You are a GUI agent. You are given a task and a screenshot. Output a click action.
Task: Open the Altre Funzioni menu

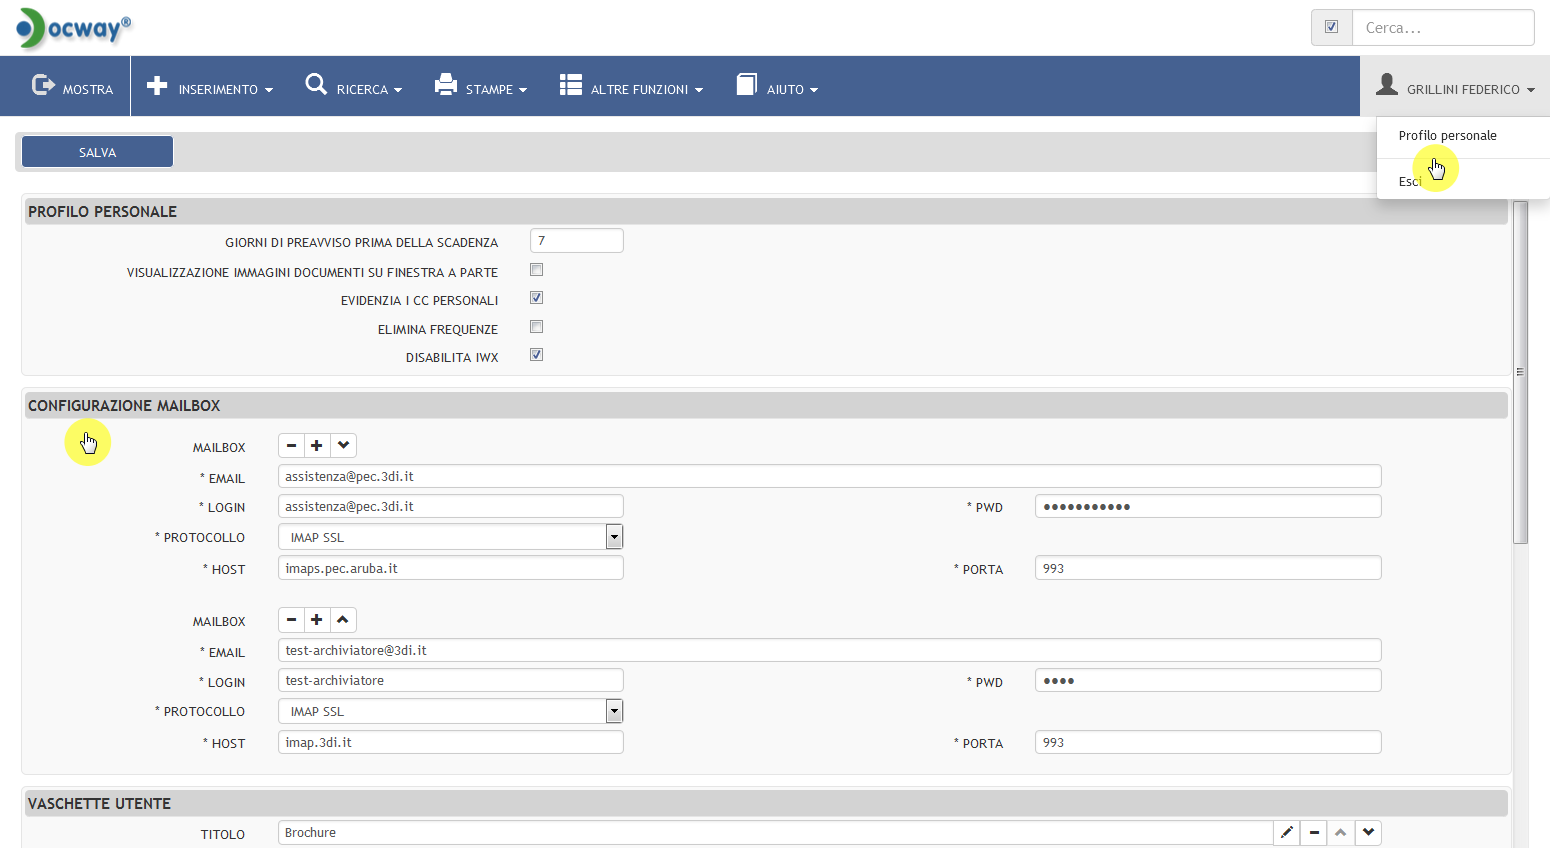pyautogui.click(x=631, y=88)
